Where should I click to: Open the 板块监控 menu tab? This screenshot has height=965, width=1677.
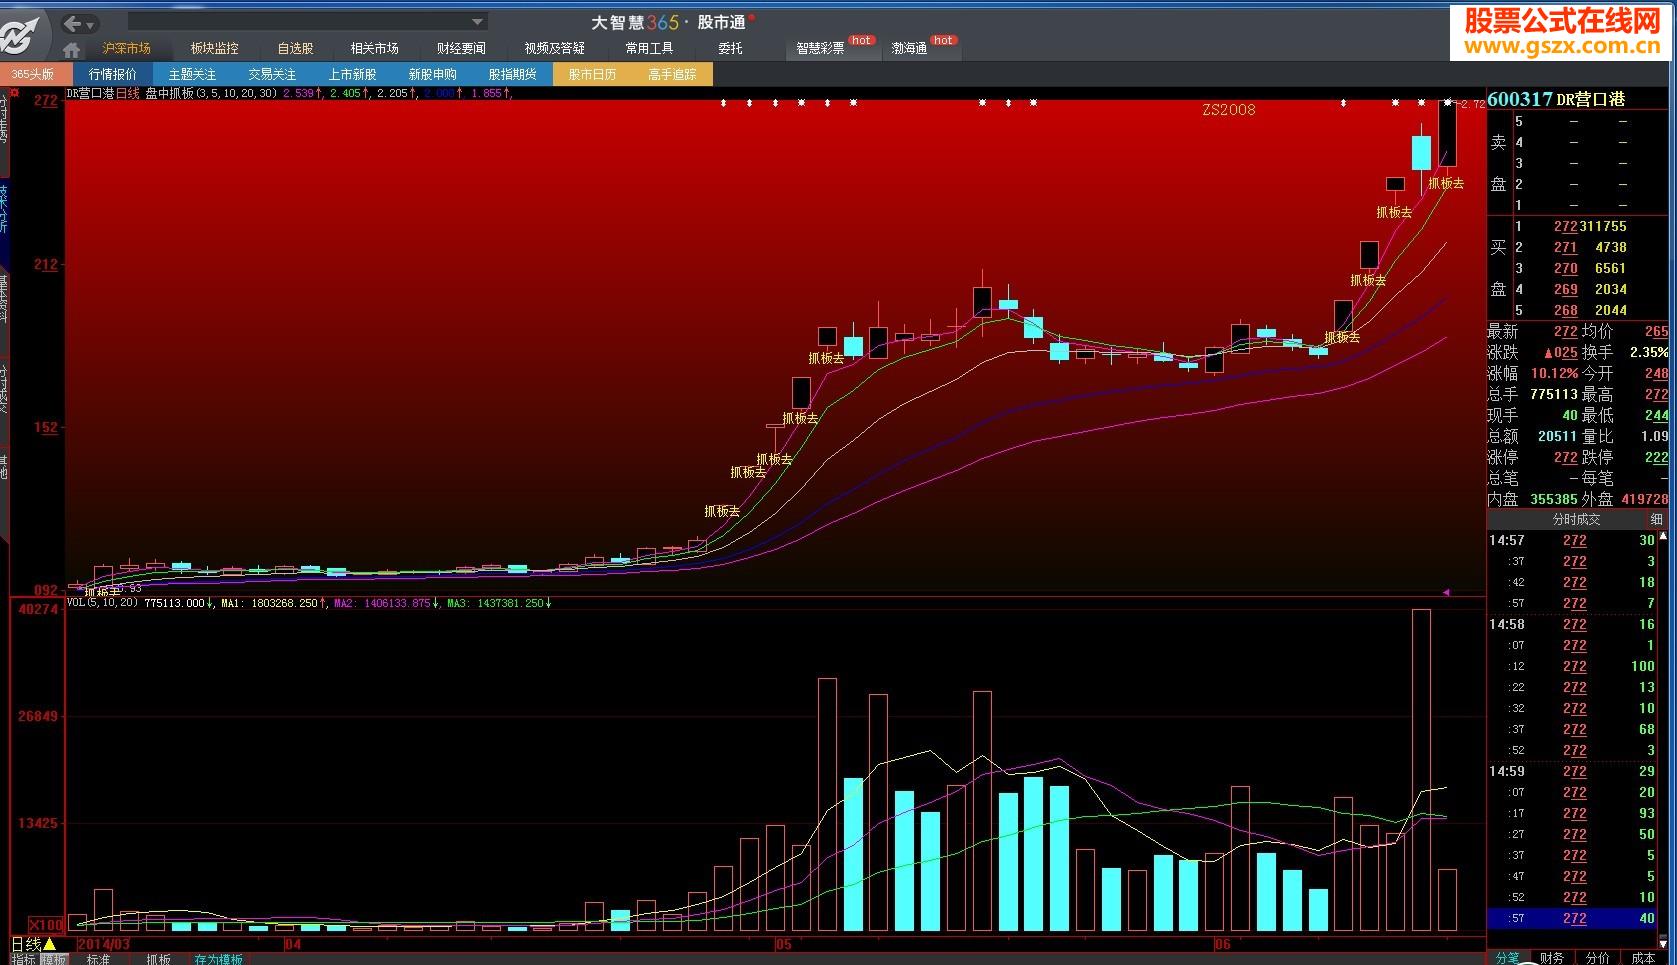pos(214,48)
